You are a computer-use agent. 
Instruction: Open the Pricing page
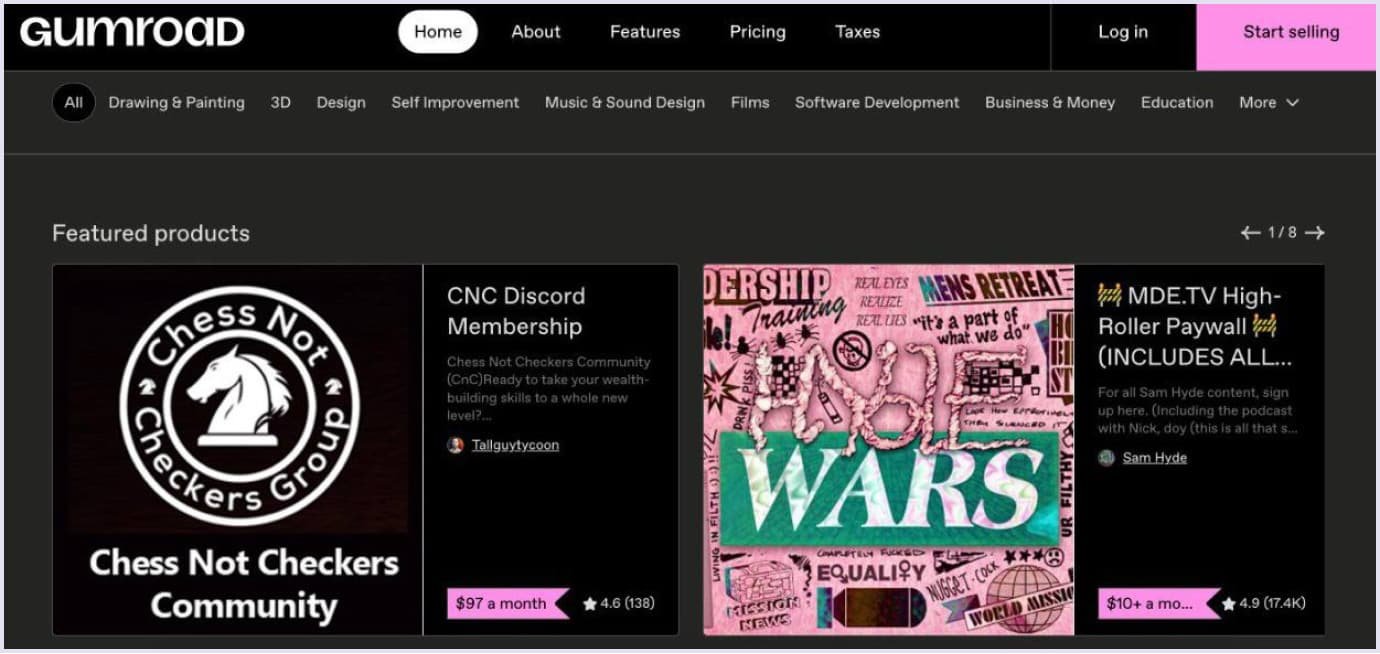(757, 32)
